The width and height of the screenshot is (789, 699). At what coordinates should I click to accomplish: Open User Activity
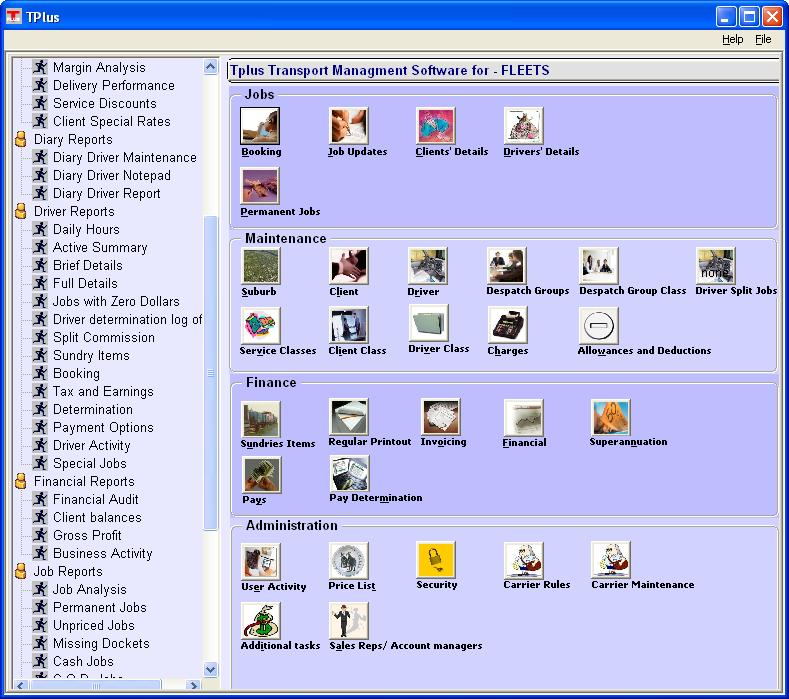point(261,561)
